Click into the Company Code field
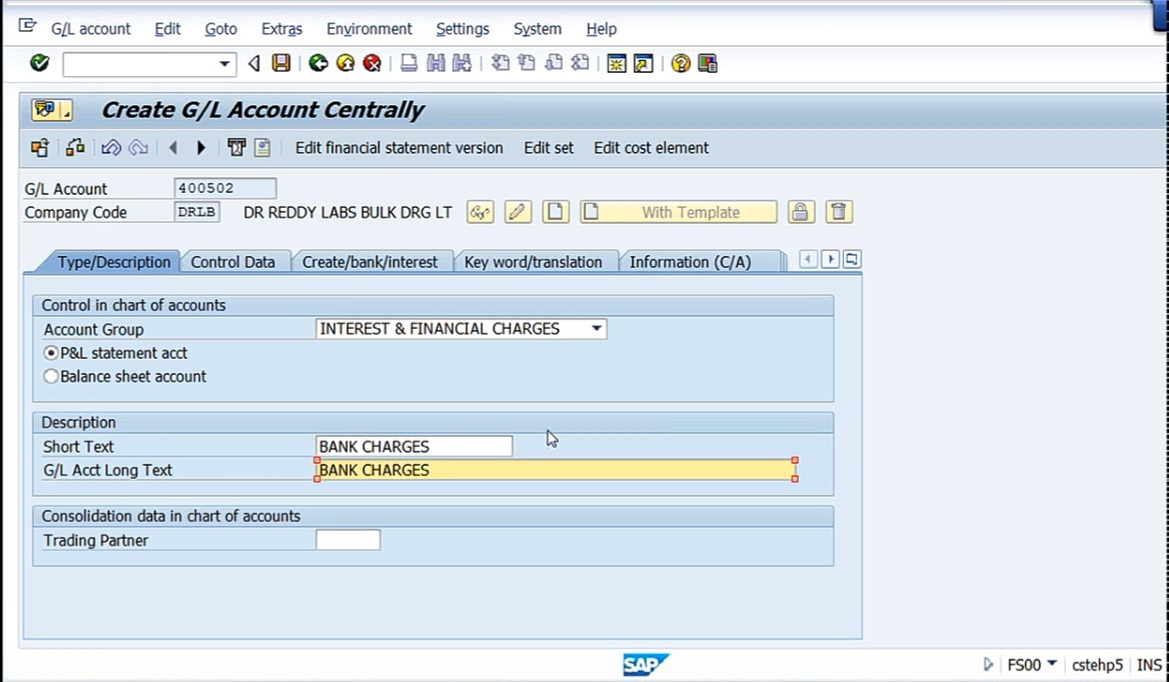1169x682 pixels. [197, 212]
